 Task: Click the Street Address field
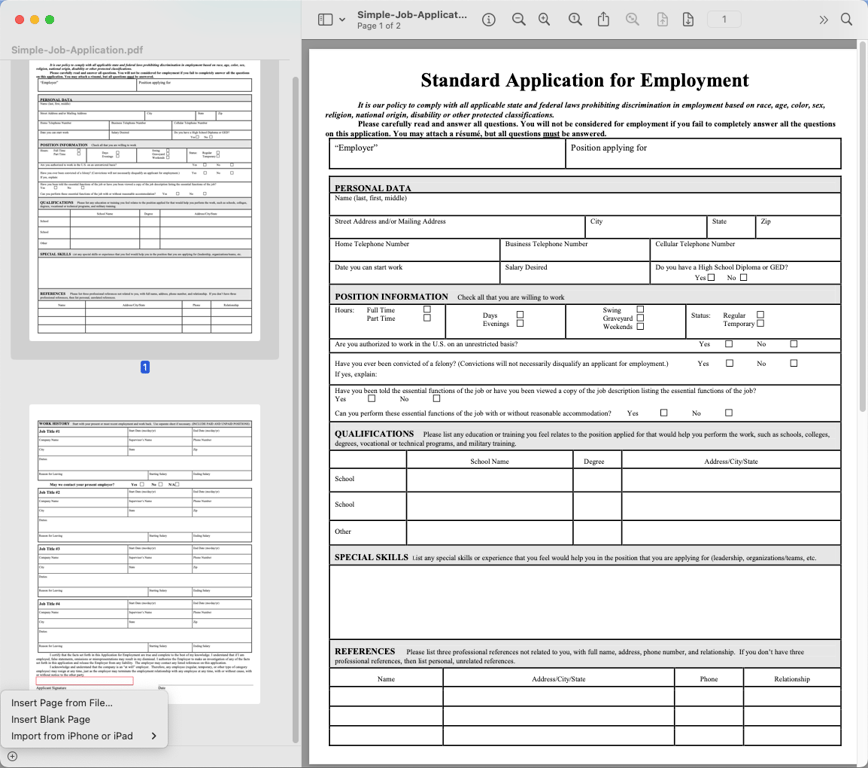457,228
